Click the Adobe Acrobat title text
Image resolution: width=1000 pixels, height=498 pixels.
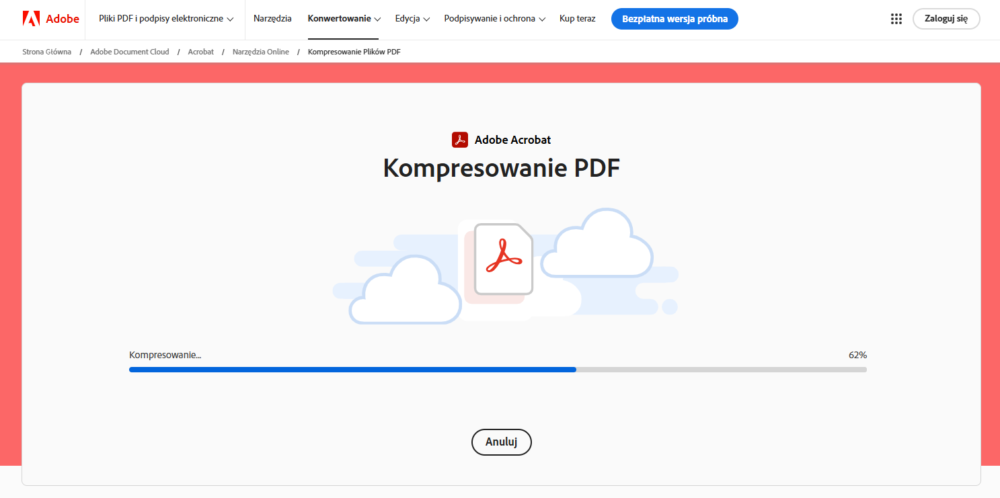point(513,140)
